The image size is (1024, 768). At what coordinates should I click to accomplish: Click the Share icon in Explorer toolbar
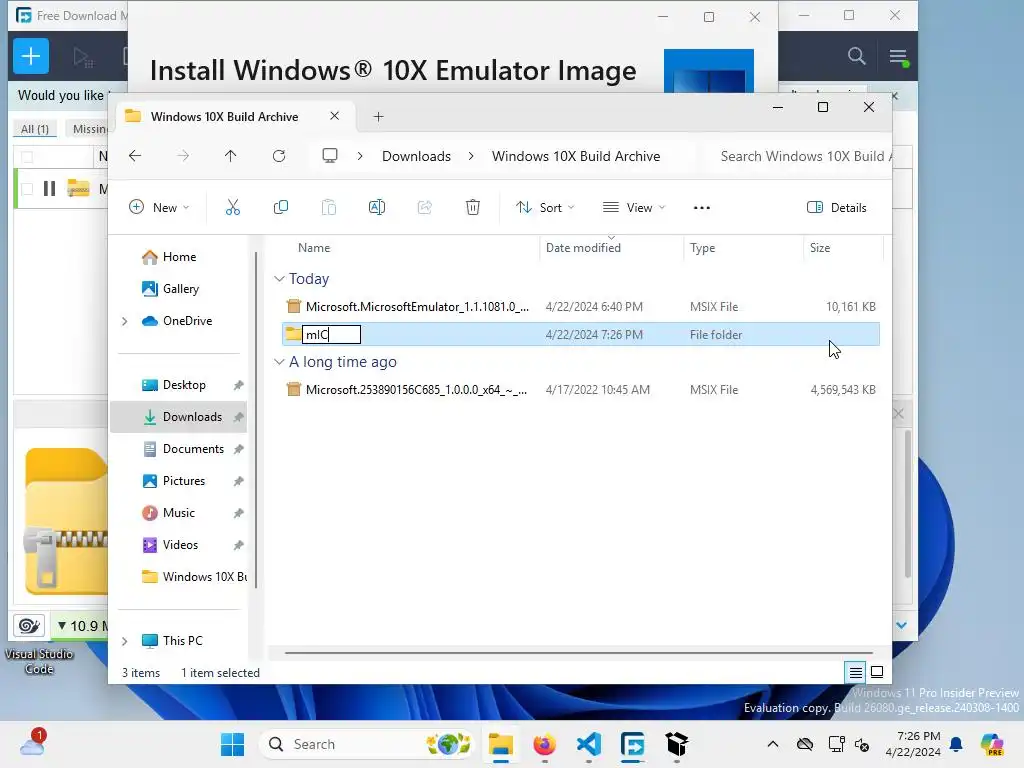424,208
